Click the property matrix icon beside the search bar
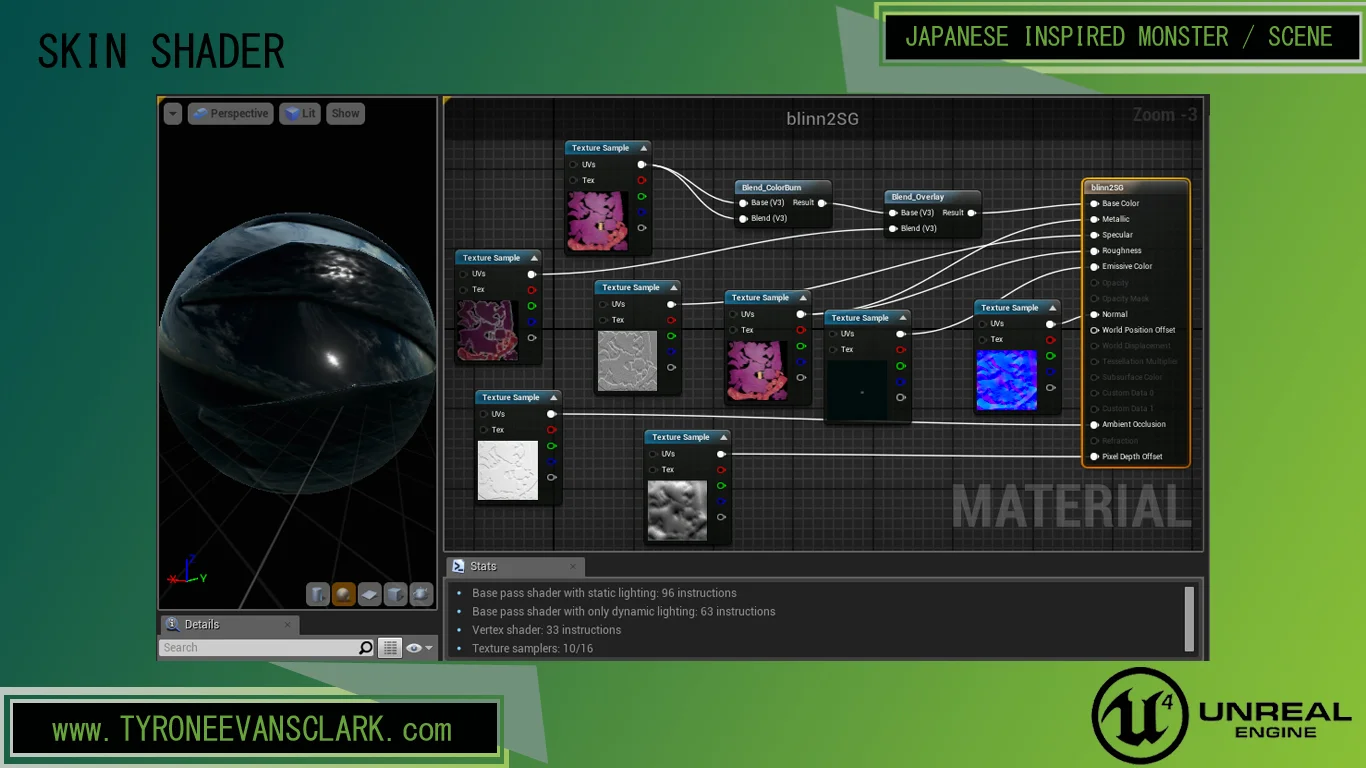 pos(390,647)
